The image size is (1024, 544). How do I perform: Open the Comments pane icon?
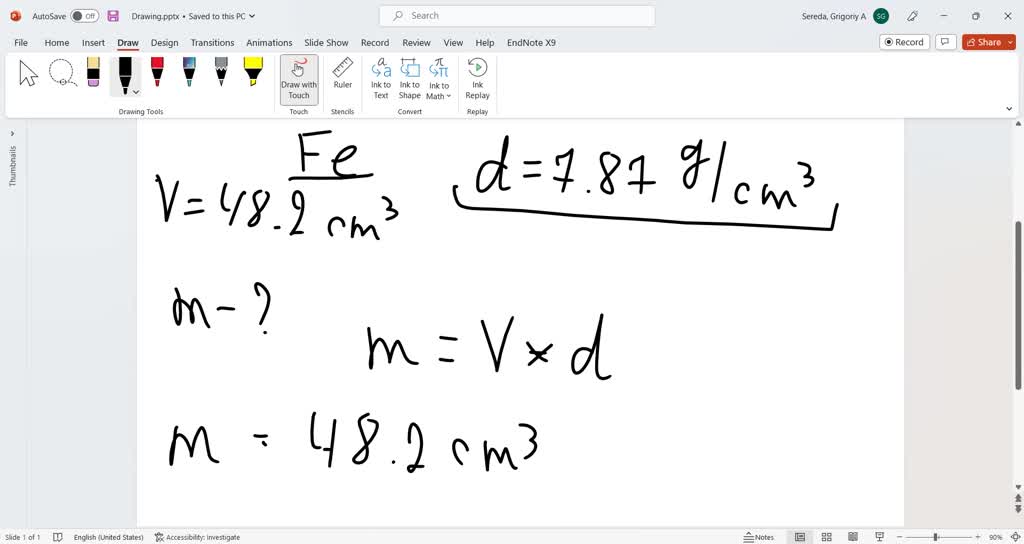pyautogui.click(x=945, y=42)
